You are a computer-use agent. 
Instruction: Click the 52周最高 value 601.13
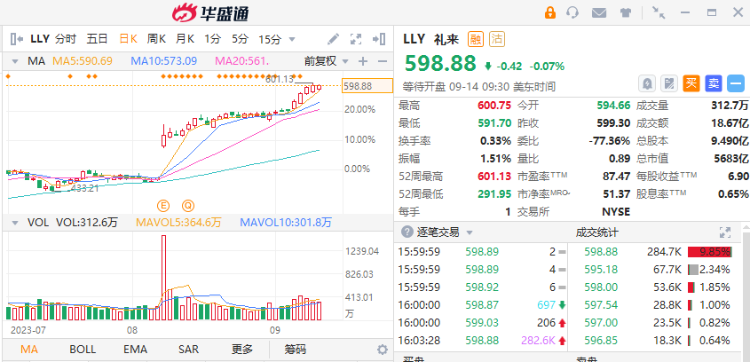pyautogui.click(x=494, y=176)
